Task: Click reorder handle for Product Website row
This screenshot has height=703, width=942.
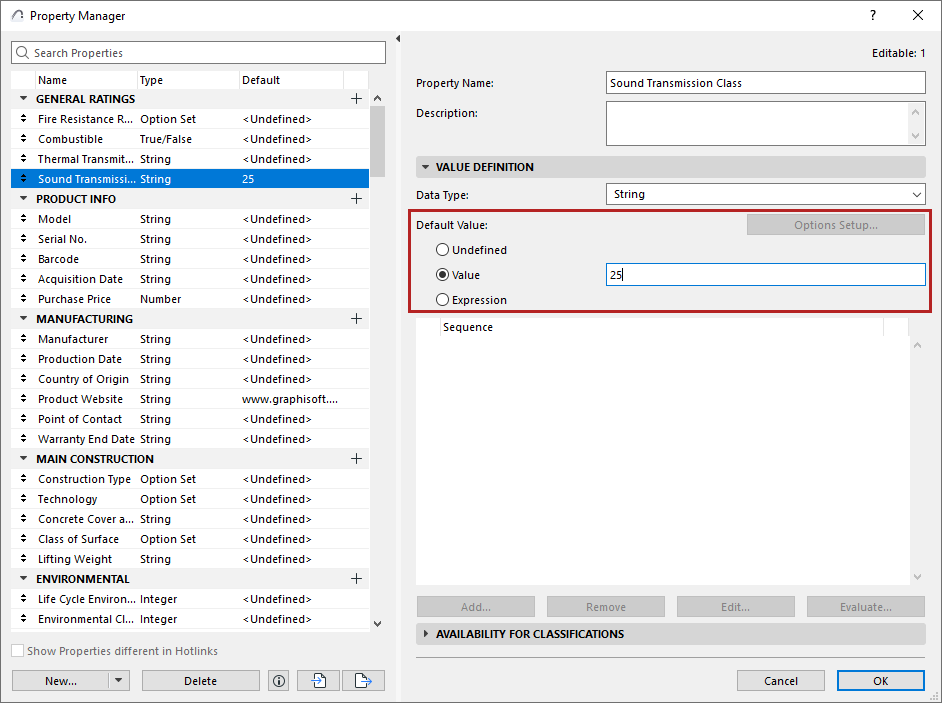Action: click(23, 399)
